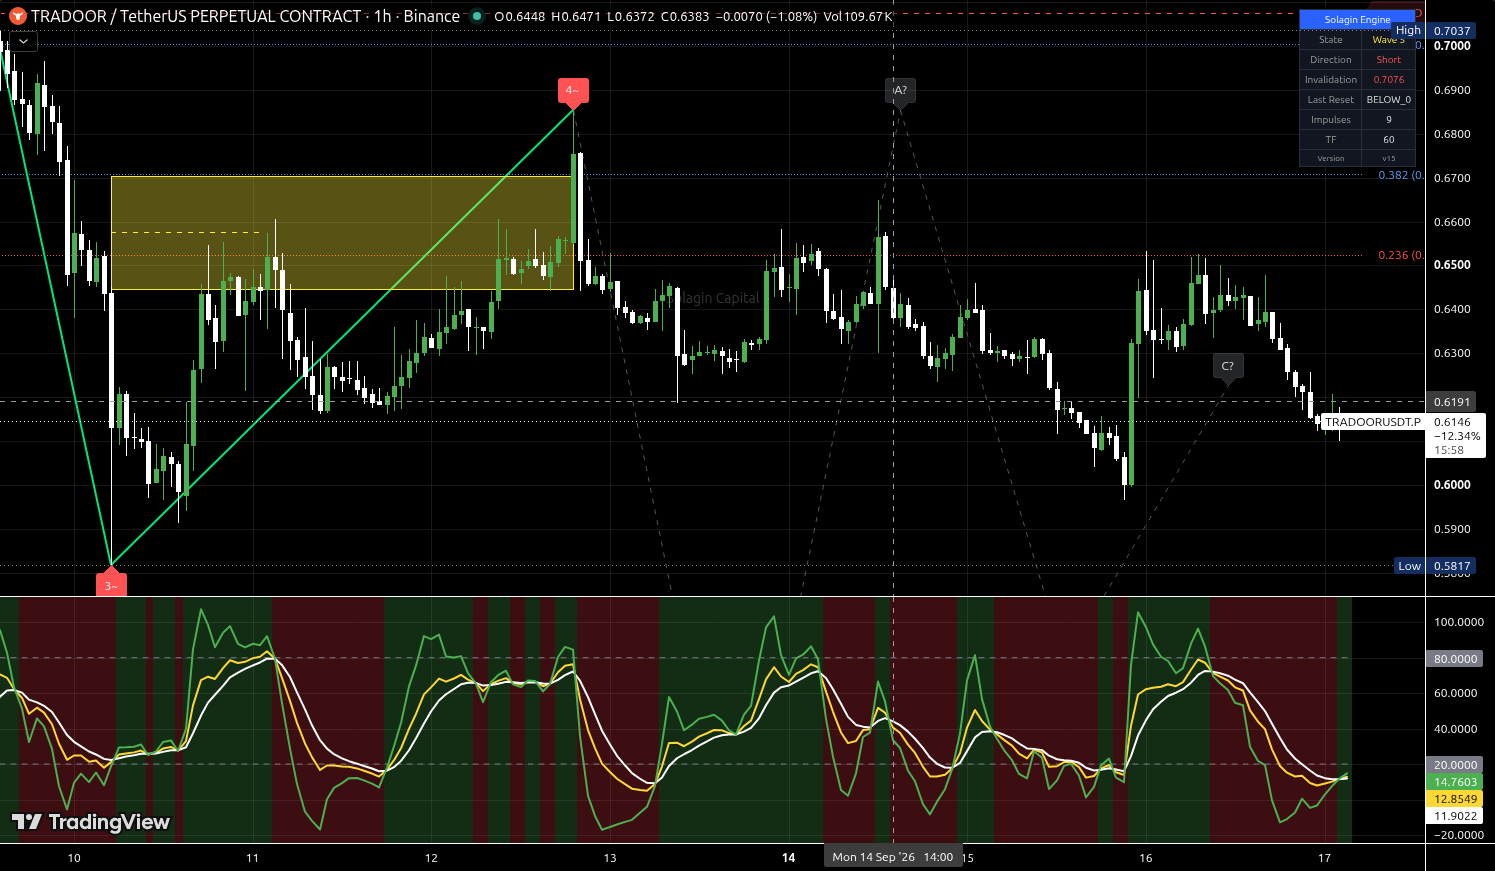Click the Direction label cell

(1331, 60)
